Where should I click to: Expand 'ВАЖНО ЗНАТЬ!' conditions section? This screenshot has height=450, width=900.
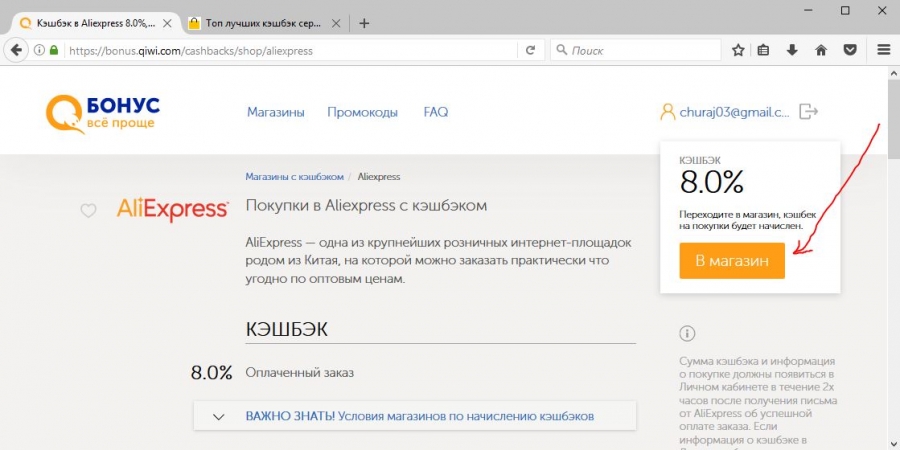point(414,416)
